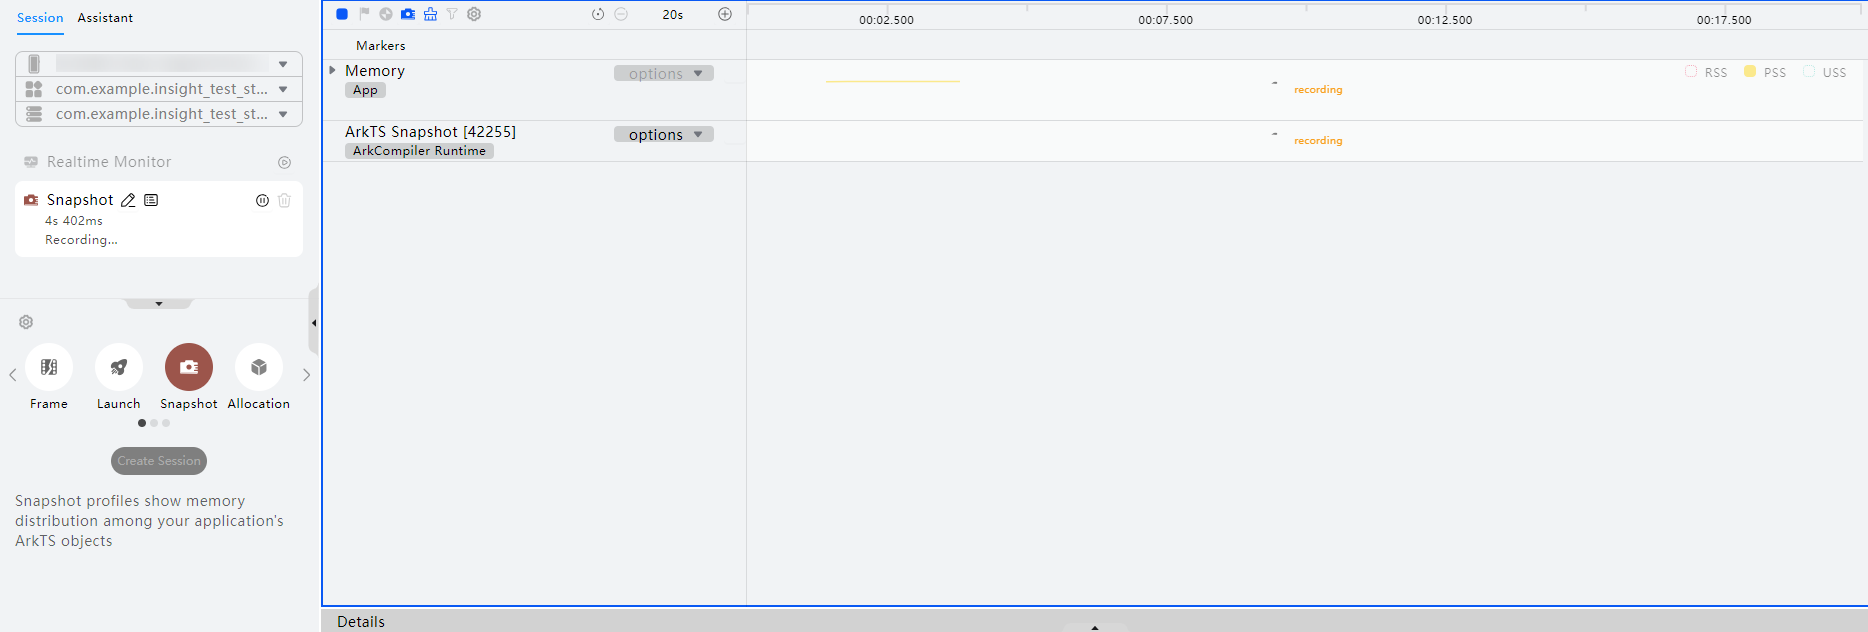The width and height of the screenshot is (1868, 632).
Task: Delete the Snapshot session with trash icon
Action: [x=284, y=200]
